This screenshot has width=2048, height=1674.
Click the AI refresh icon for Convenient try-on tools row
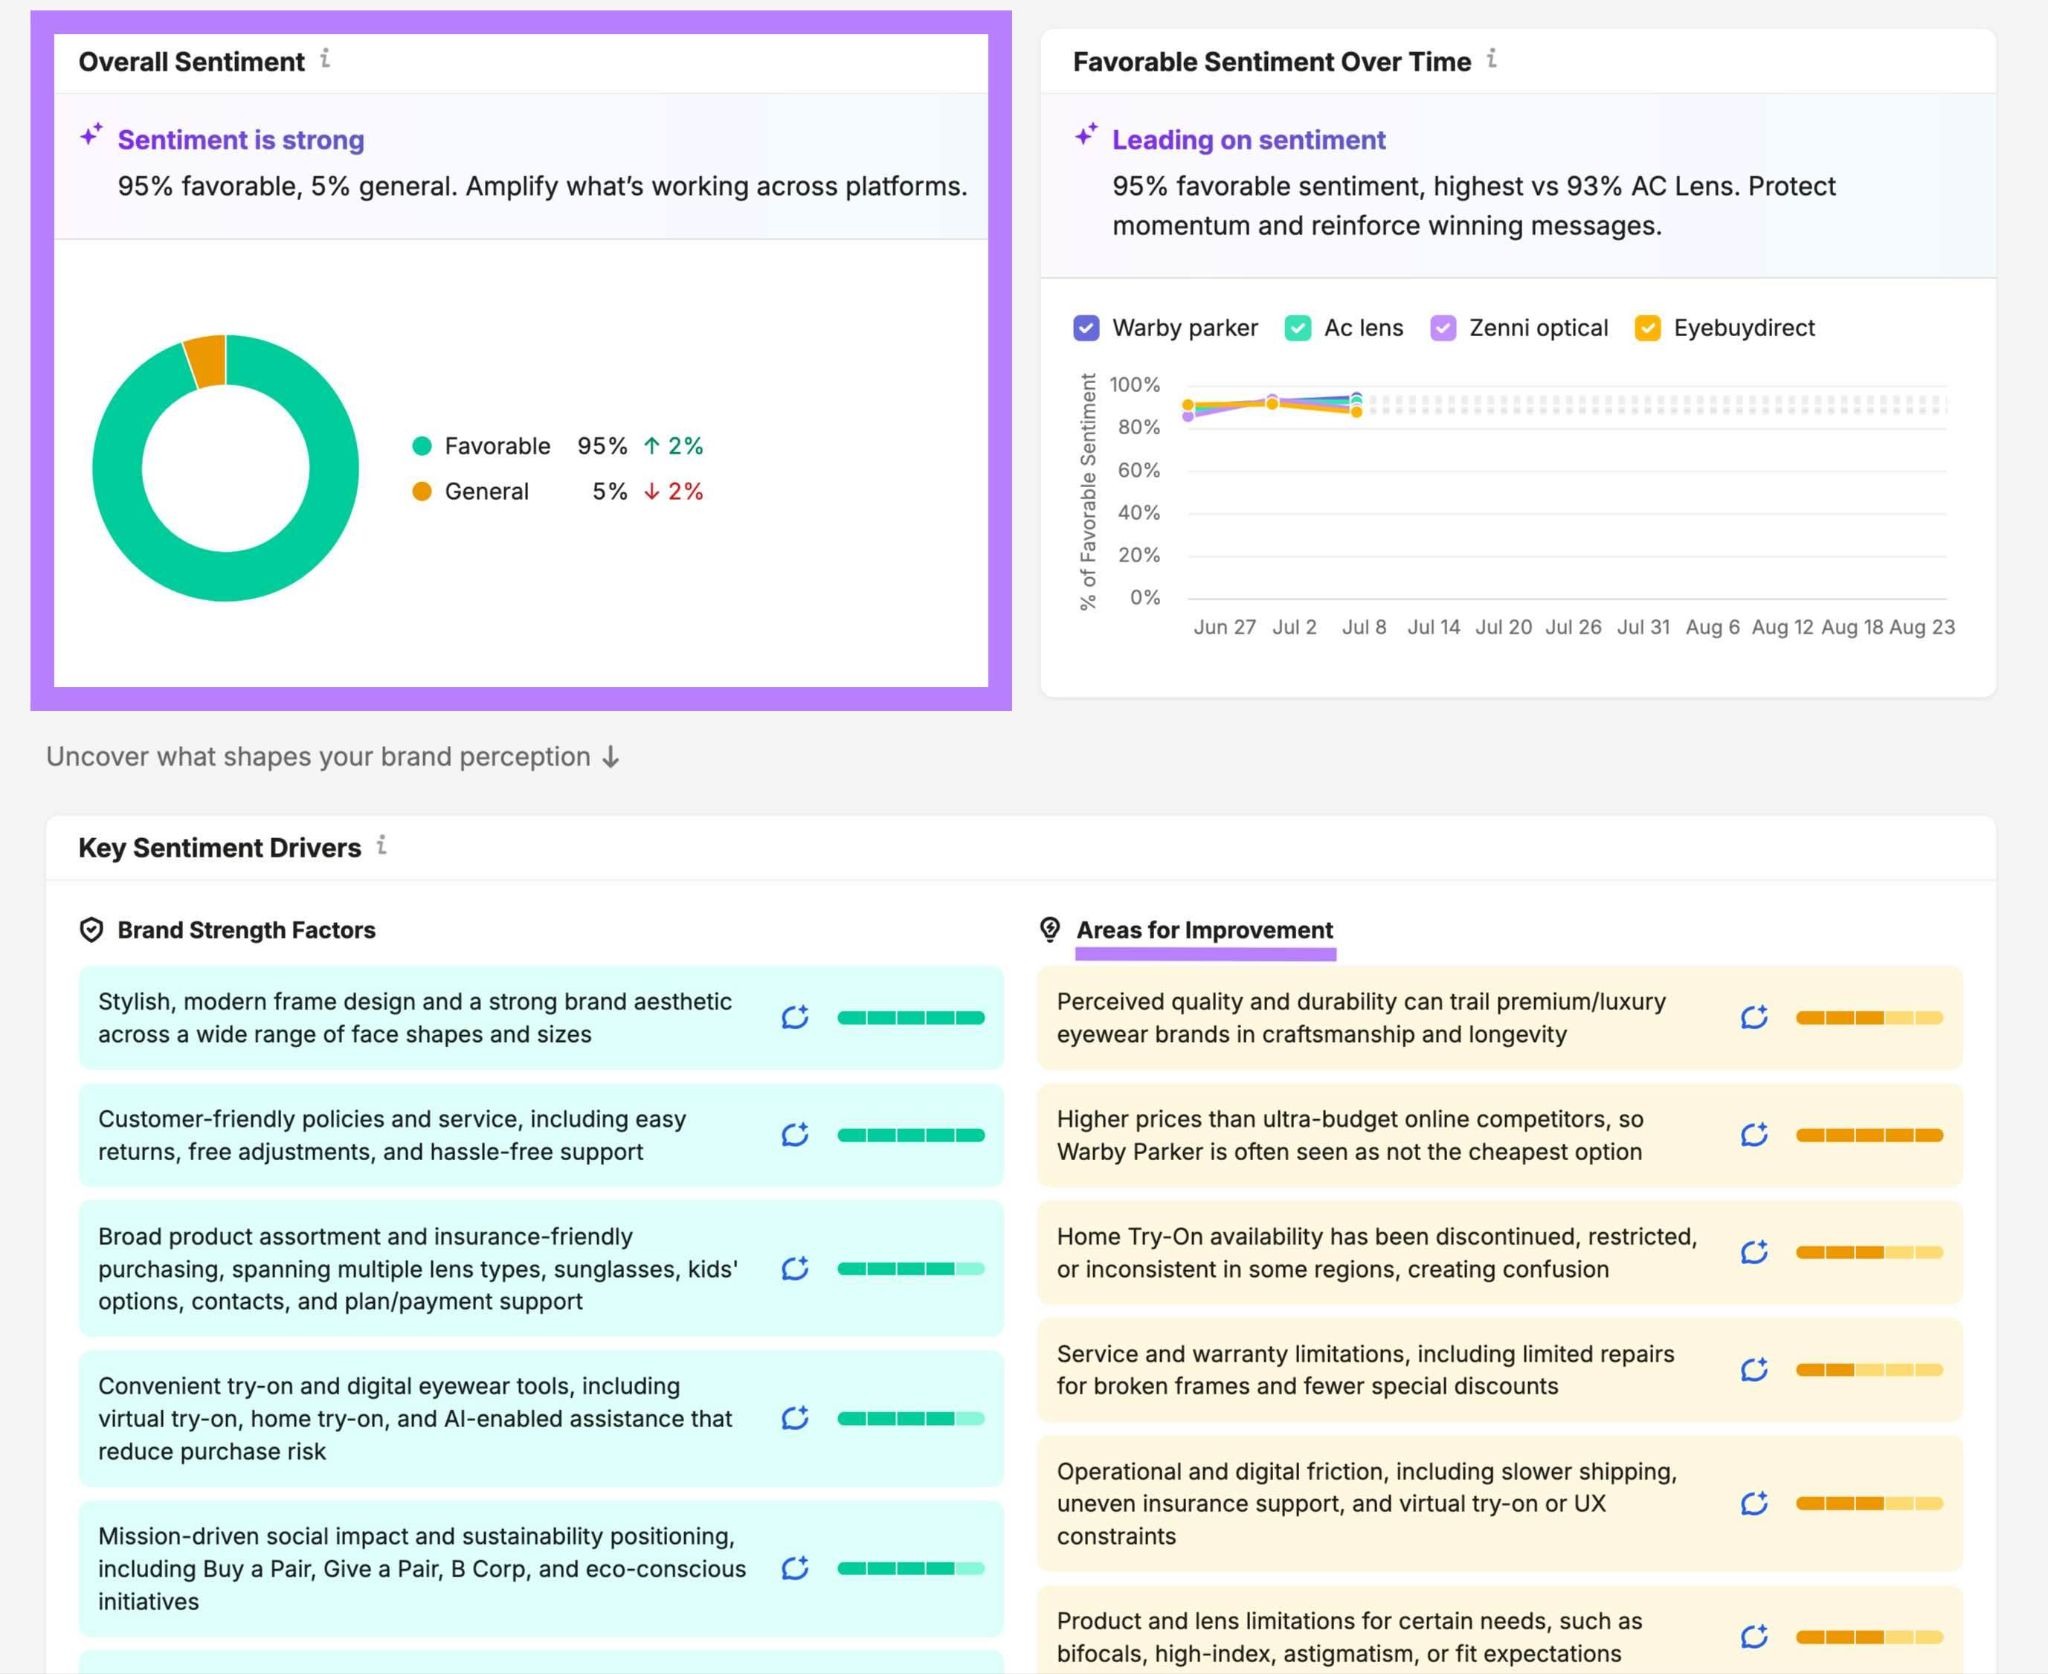pos(795,1418)
